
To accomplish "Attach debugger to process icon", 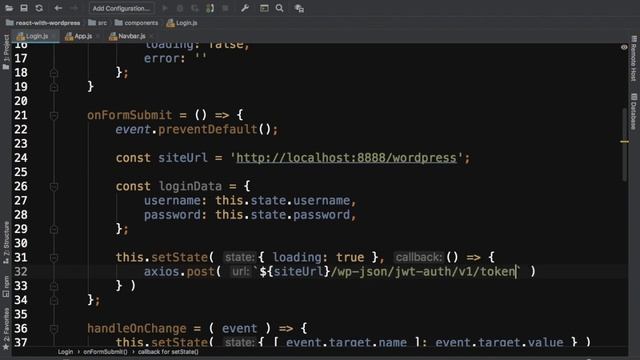I will (x=210, y=8).
